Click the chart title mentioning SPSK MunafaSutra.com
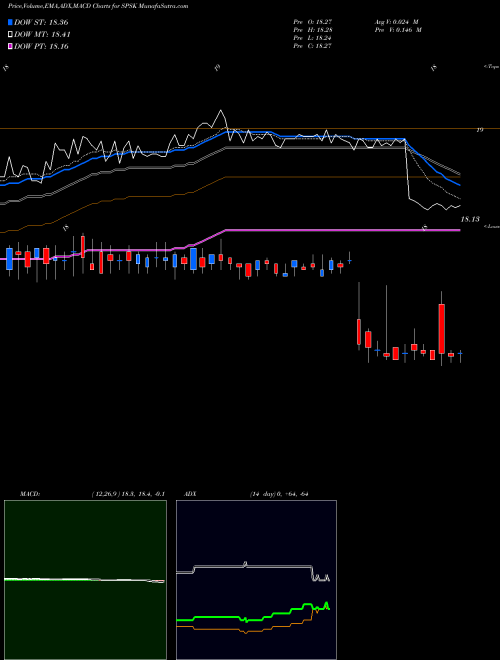Viewport: 500px width, 660px height. [98, 6]
